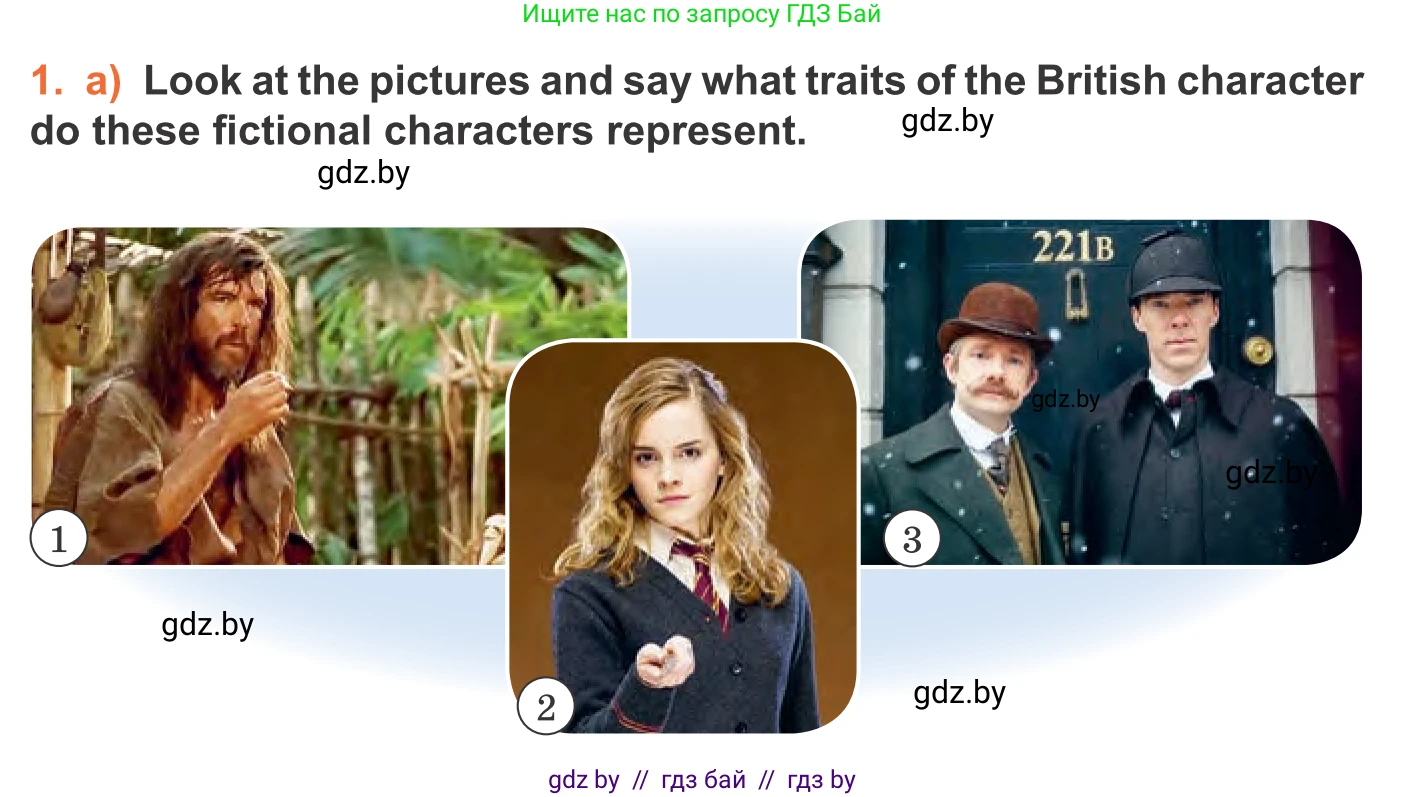Click the brass doorknob on the door

pyautogui.click(x=1257, y=349)
